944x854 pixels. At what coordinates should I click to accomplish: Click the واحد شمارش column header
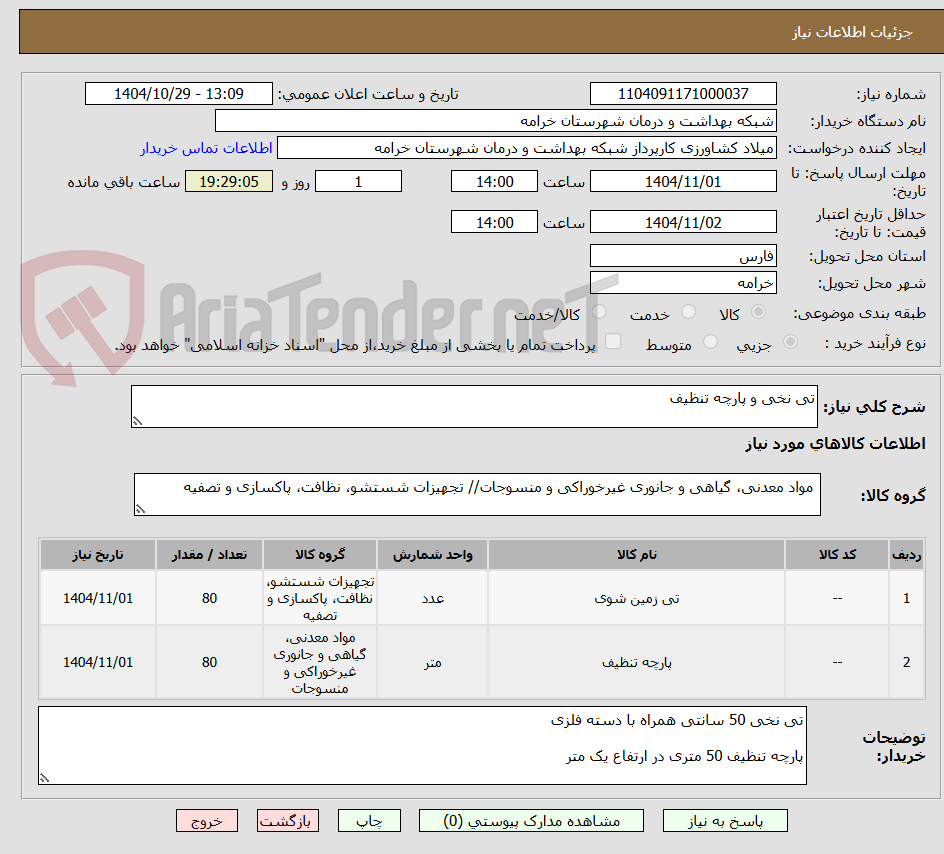pyautogui.click(x=433, y=555)
